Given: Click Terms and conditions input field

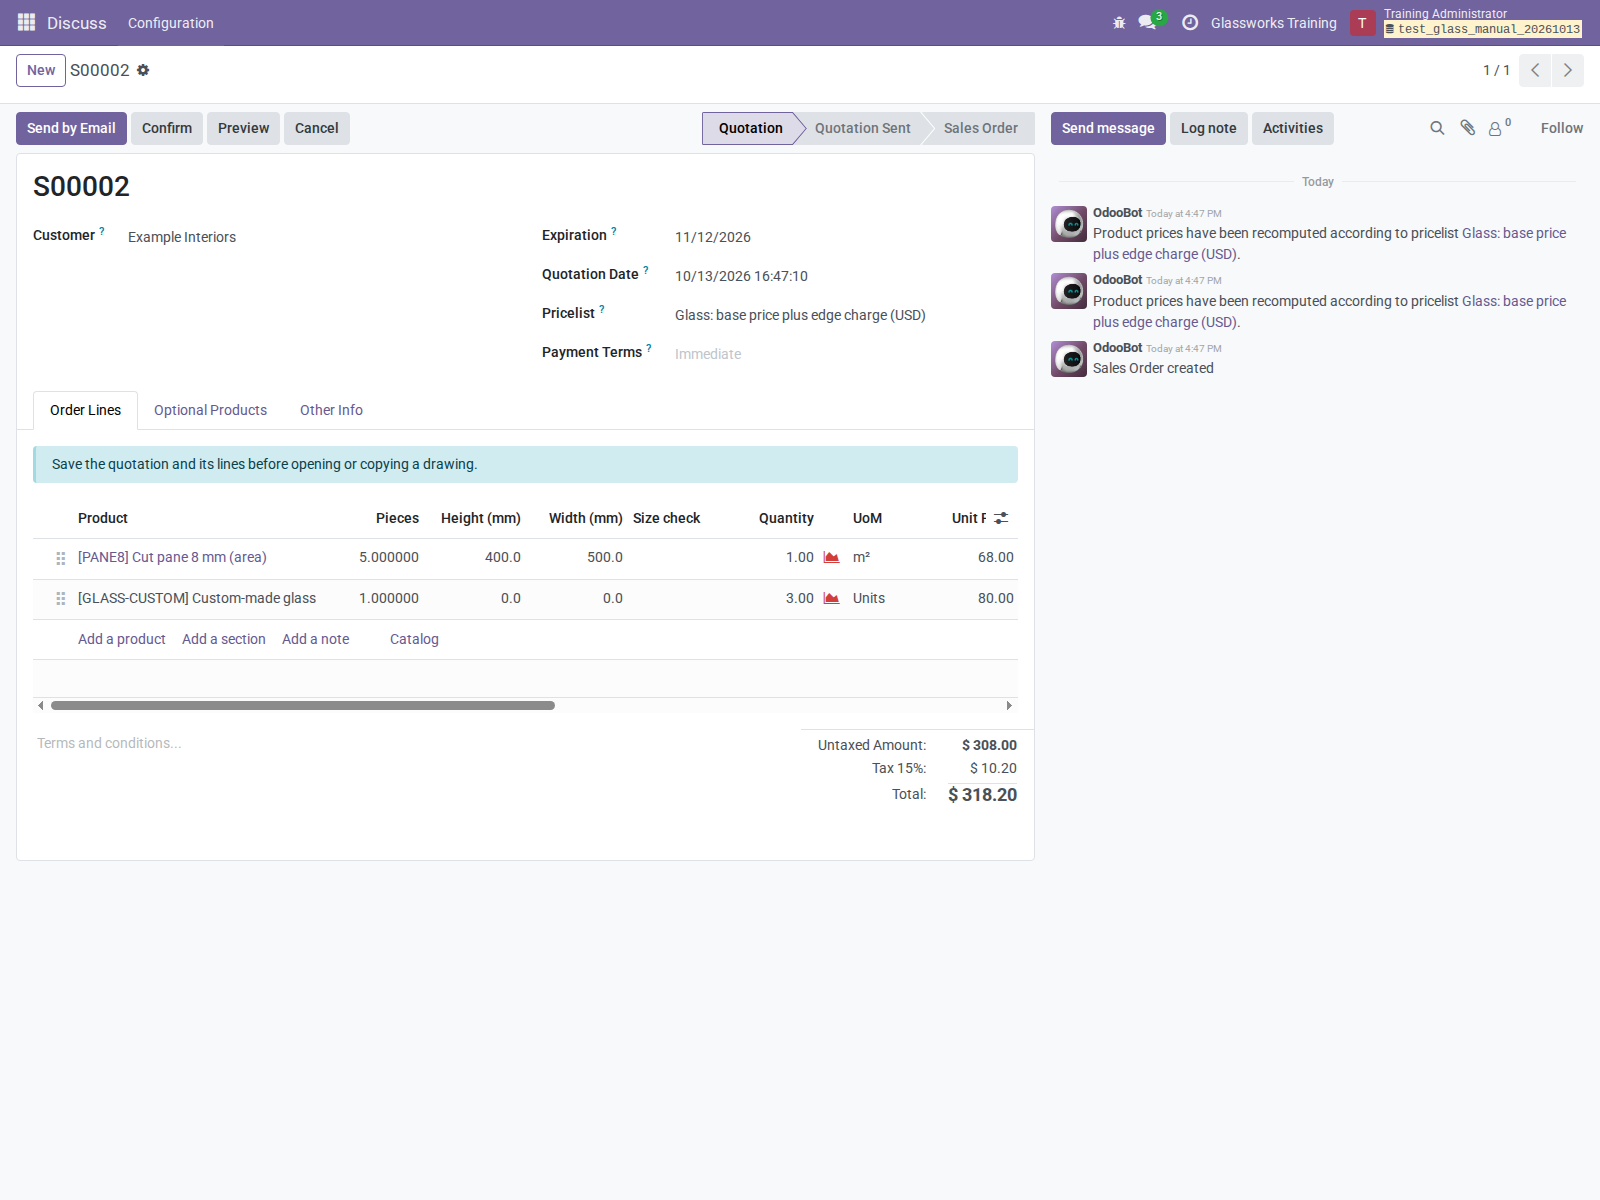Looking at the screenshot, I should point(410,743).
